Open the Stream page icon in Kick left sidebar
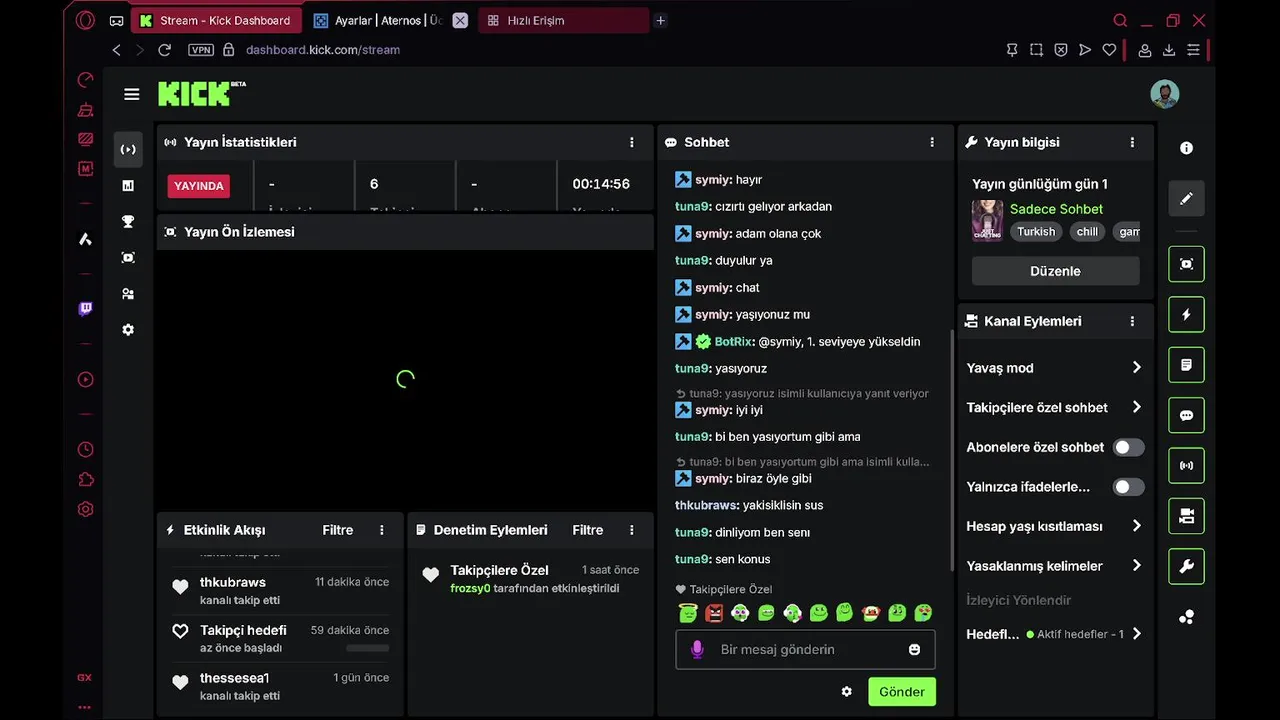 128,149
